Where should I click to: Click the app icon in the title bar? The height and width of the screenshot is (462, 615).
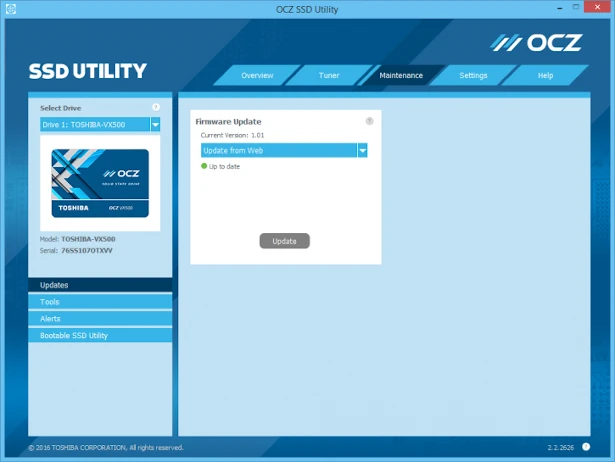point(11,9)
